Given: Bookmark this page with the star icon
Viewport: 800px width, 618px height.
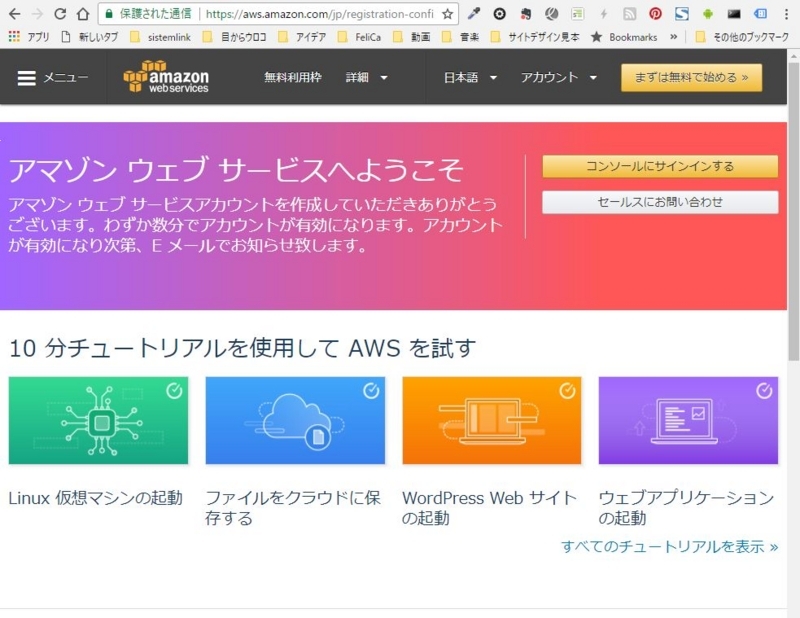Looking at the screenshot, I should [x=448, y=15].
